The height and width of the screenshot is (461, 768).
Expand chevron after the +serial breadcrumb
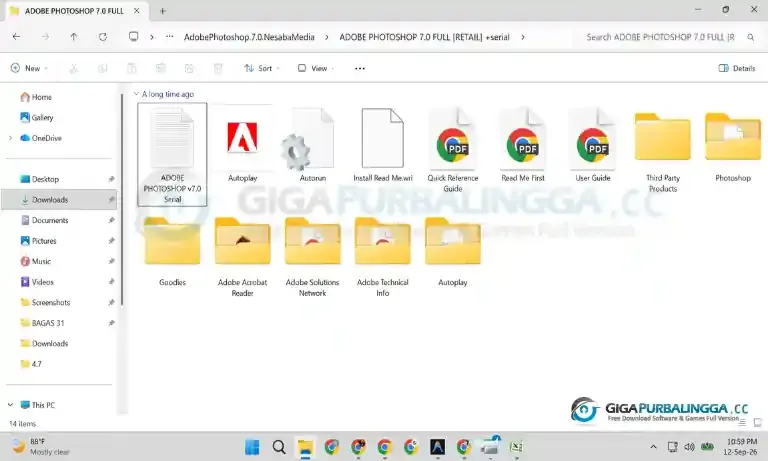click(523, 37)
